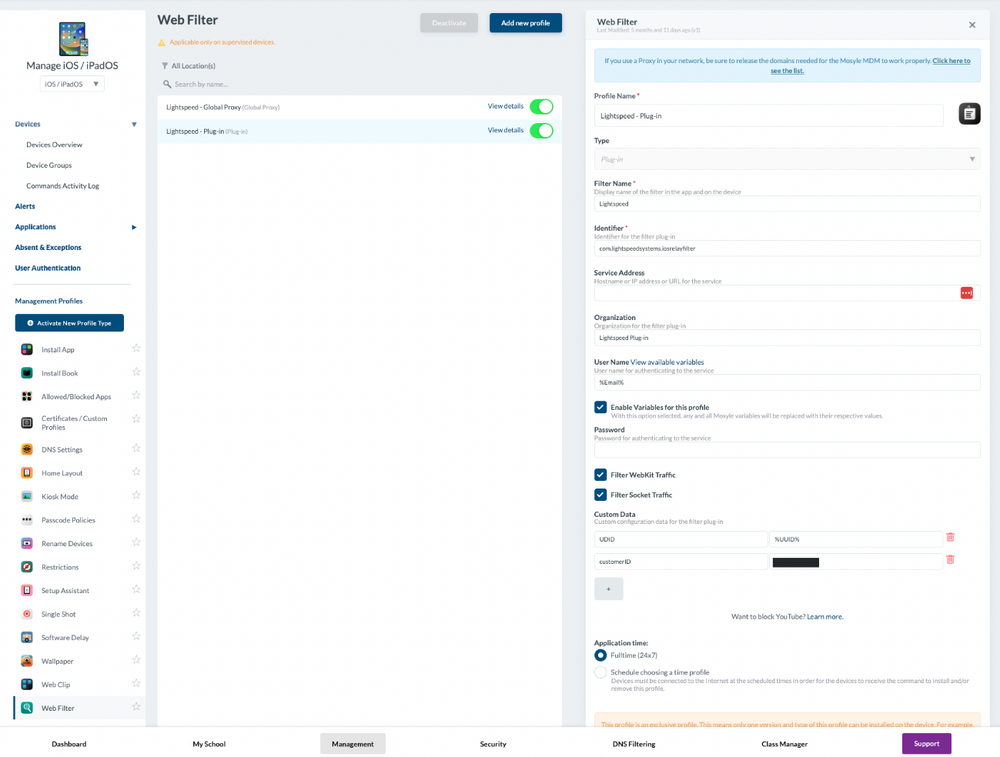The width and height of the screenshot is (1000, 757).
Task: Uncheck Filter WebKit Traffic
Action: click(600, 474)
